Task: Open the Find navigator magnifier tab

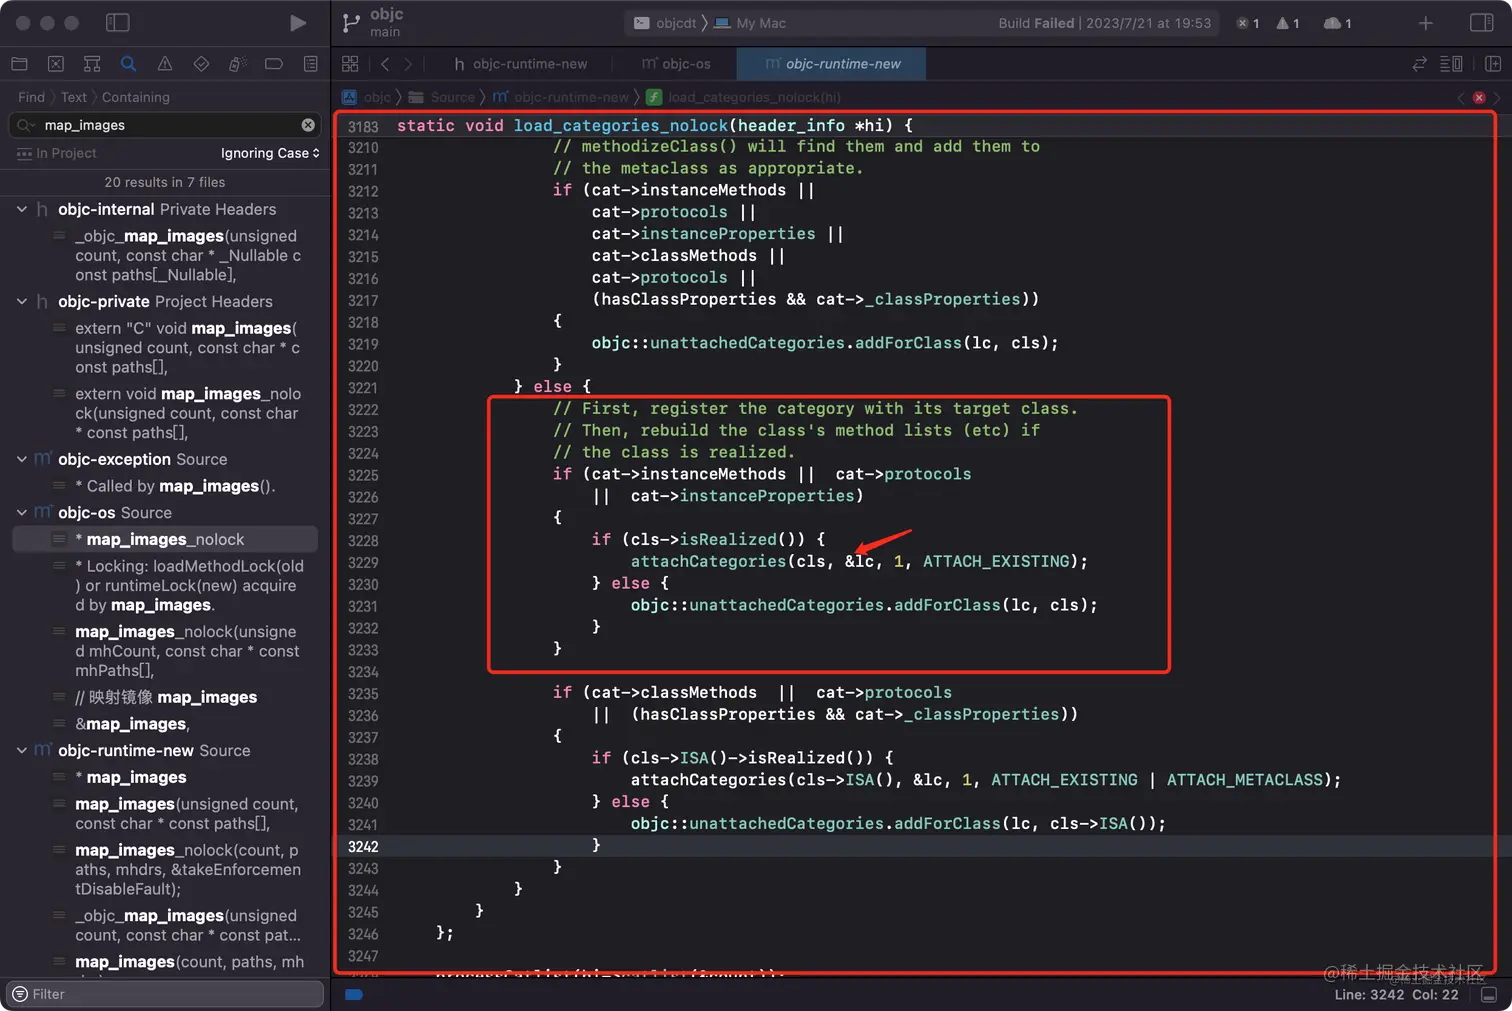Action: pos(128,64)
